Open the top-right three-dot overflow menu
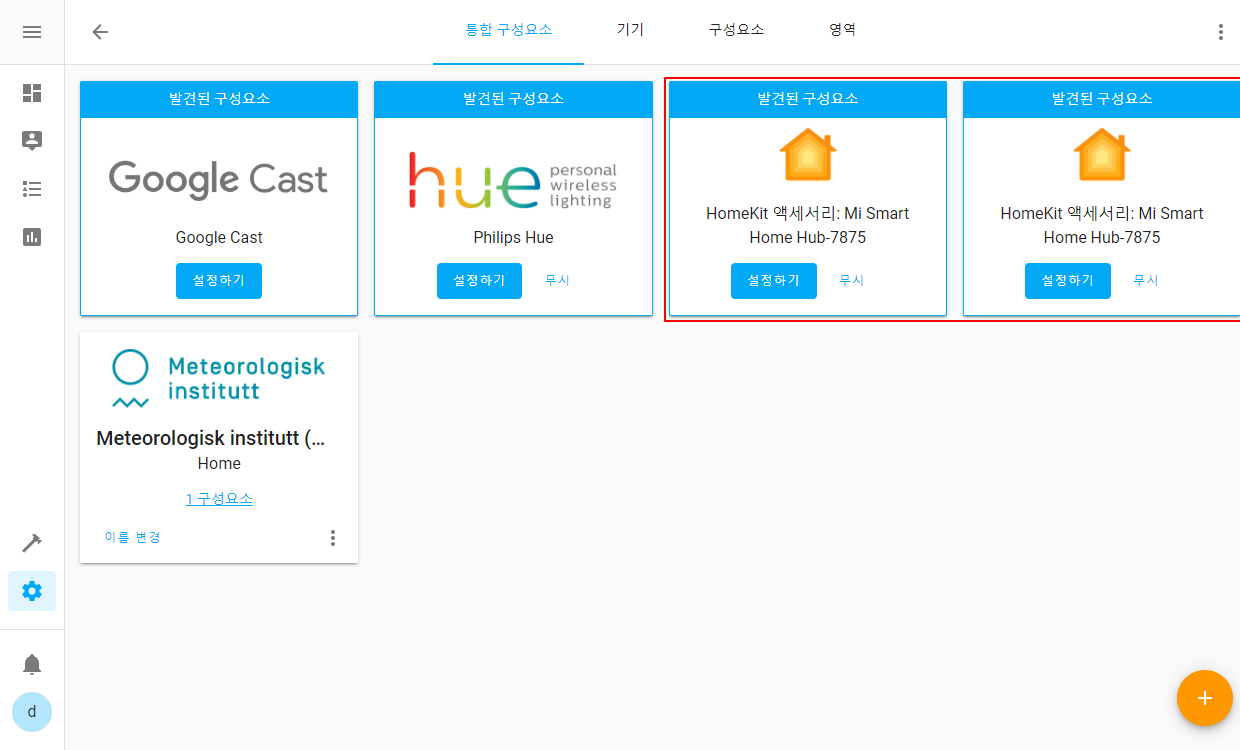The image size is (1240, 750). pyautogui.click(x=1220, y=32)
